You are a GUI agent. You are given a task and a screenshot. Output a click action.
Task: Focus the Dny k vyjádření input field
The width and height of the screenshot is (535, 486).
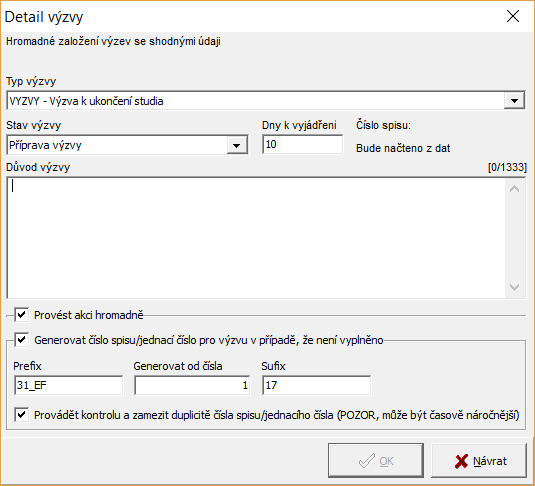click(303, 144)
